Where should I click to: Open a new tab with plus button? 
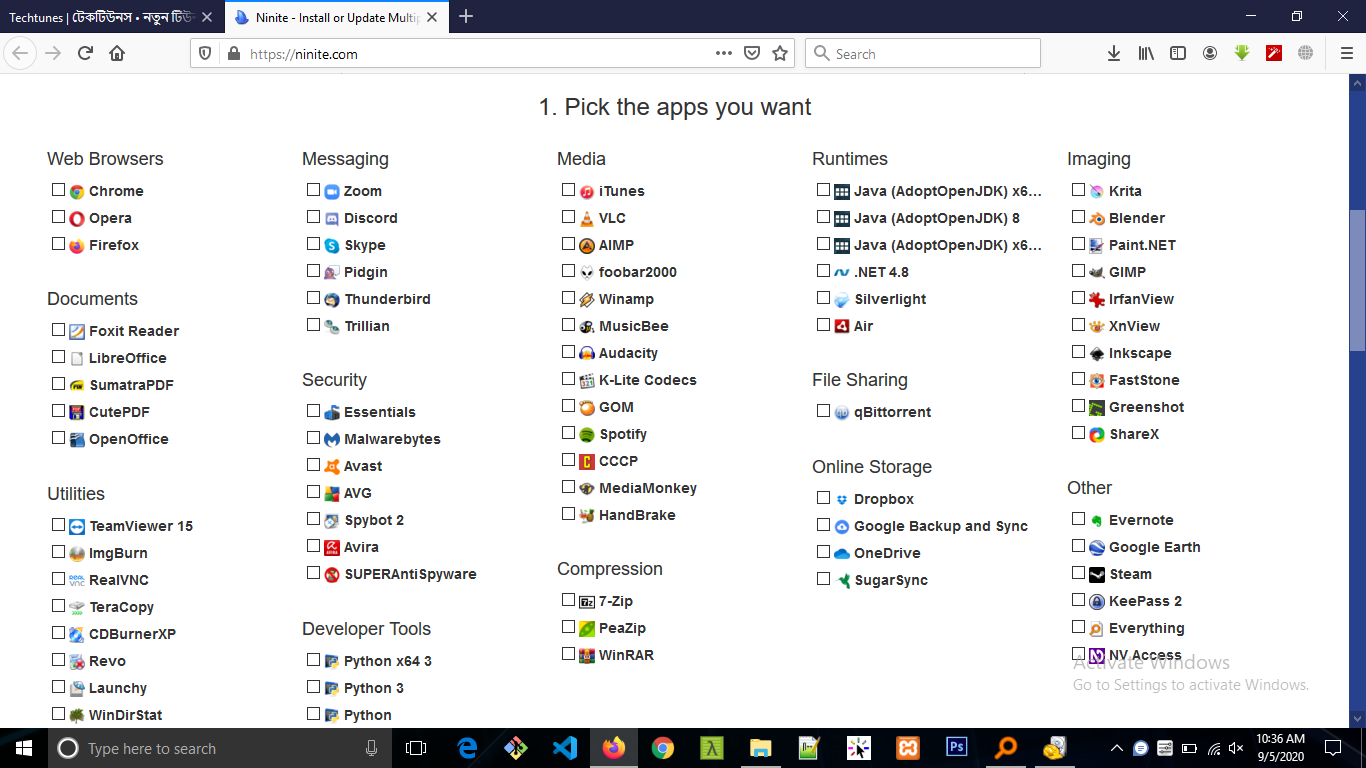tap(466, 17)
